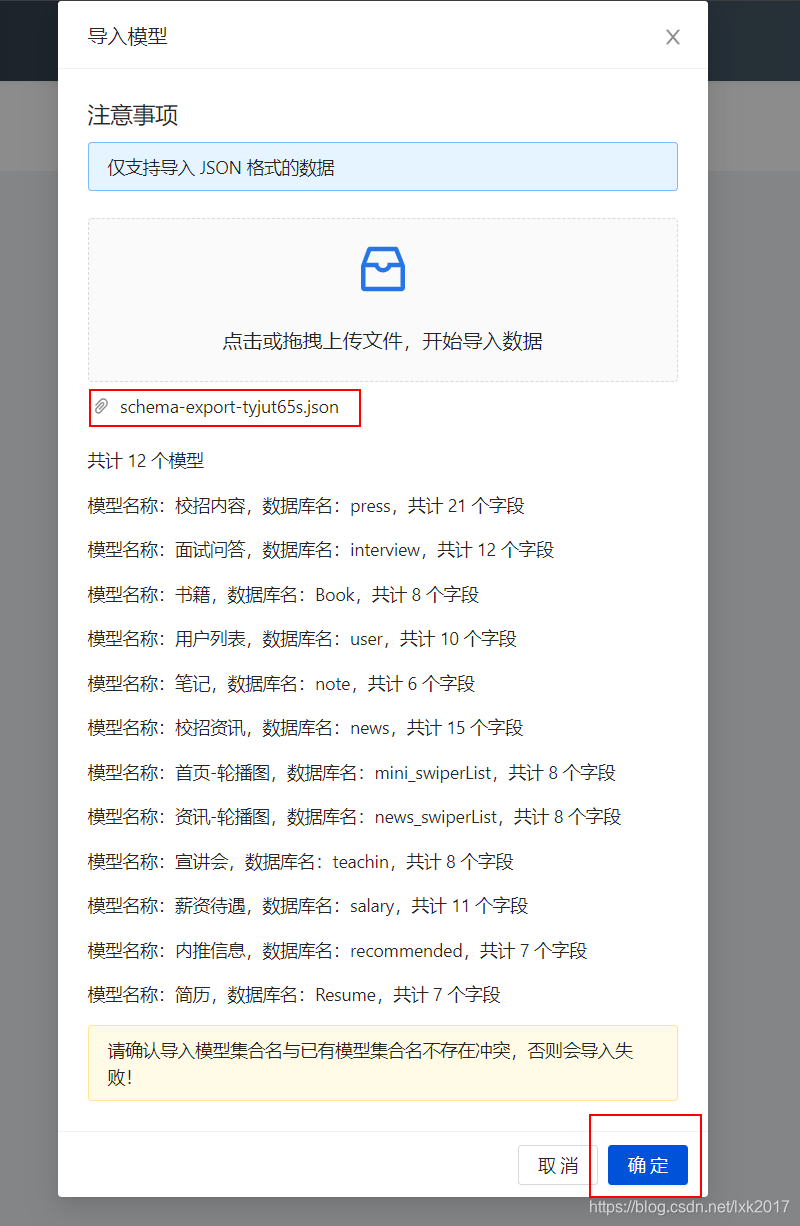The width and height of the screenshot is (800, 1226).
Task: Select the 书籍 Book model row
Action: pos(284,595)
